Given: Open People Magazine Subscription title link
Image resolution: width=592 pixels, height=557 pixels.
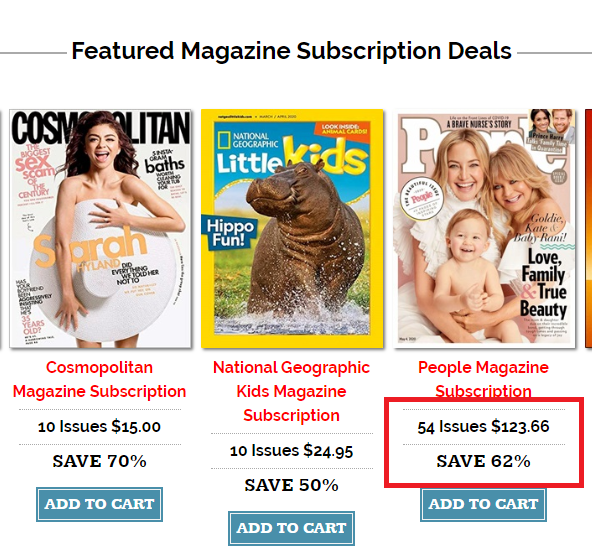Looking at the screenshot, I should click(x=483, y=379).
